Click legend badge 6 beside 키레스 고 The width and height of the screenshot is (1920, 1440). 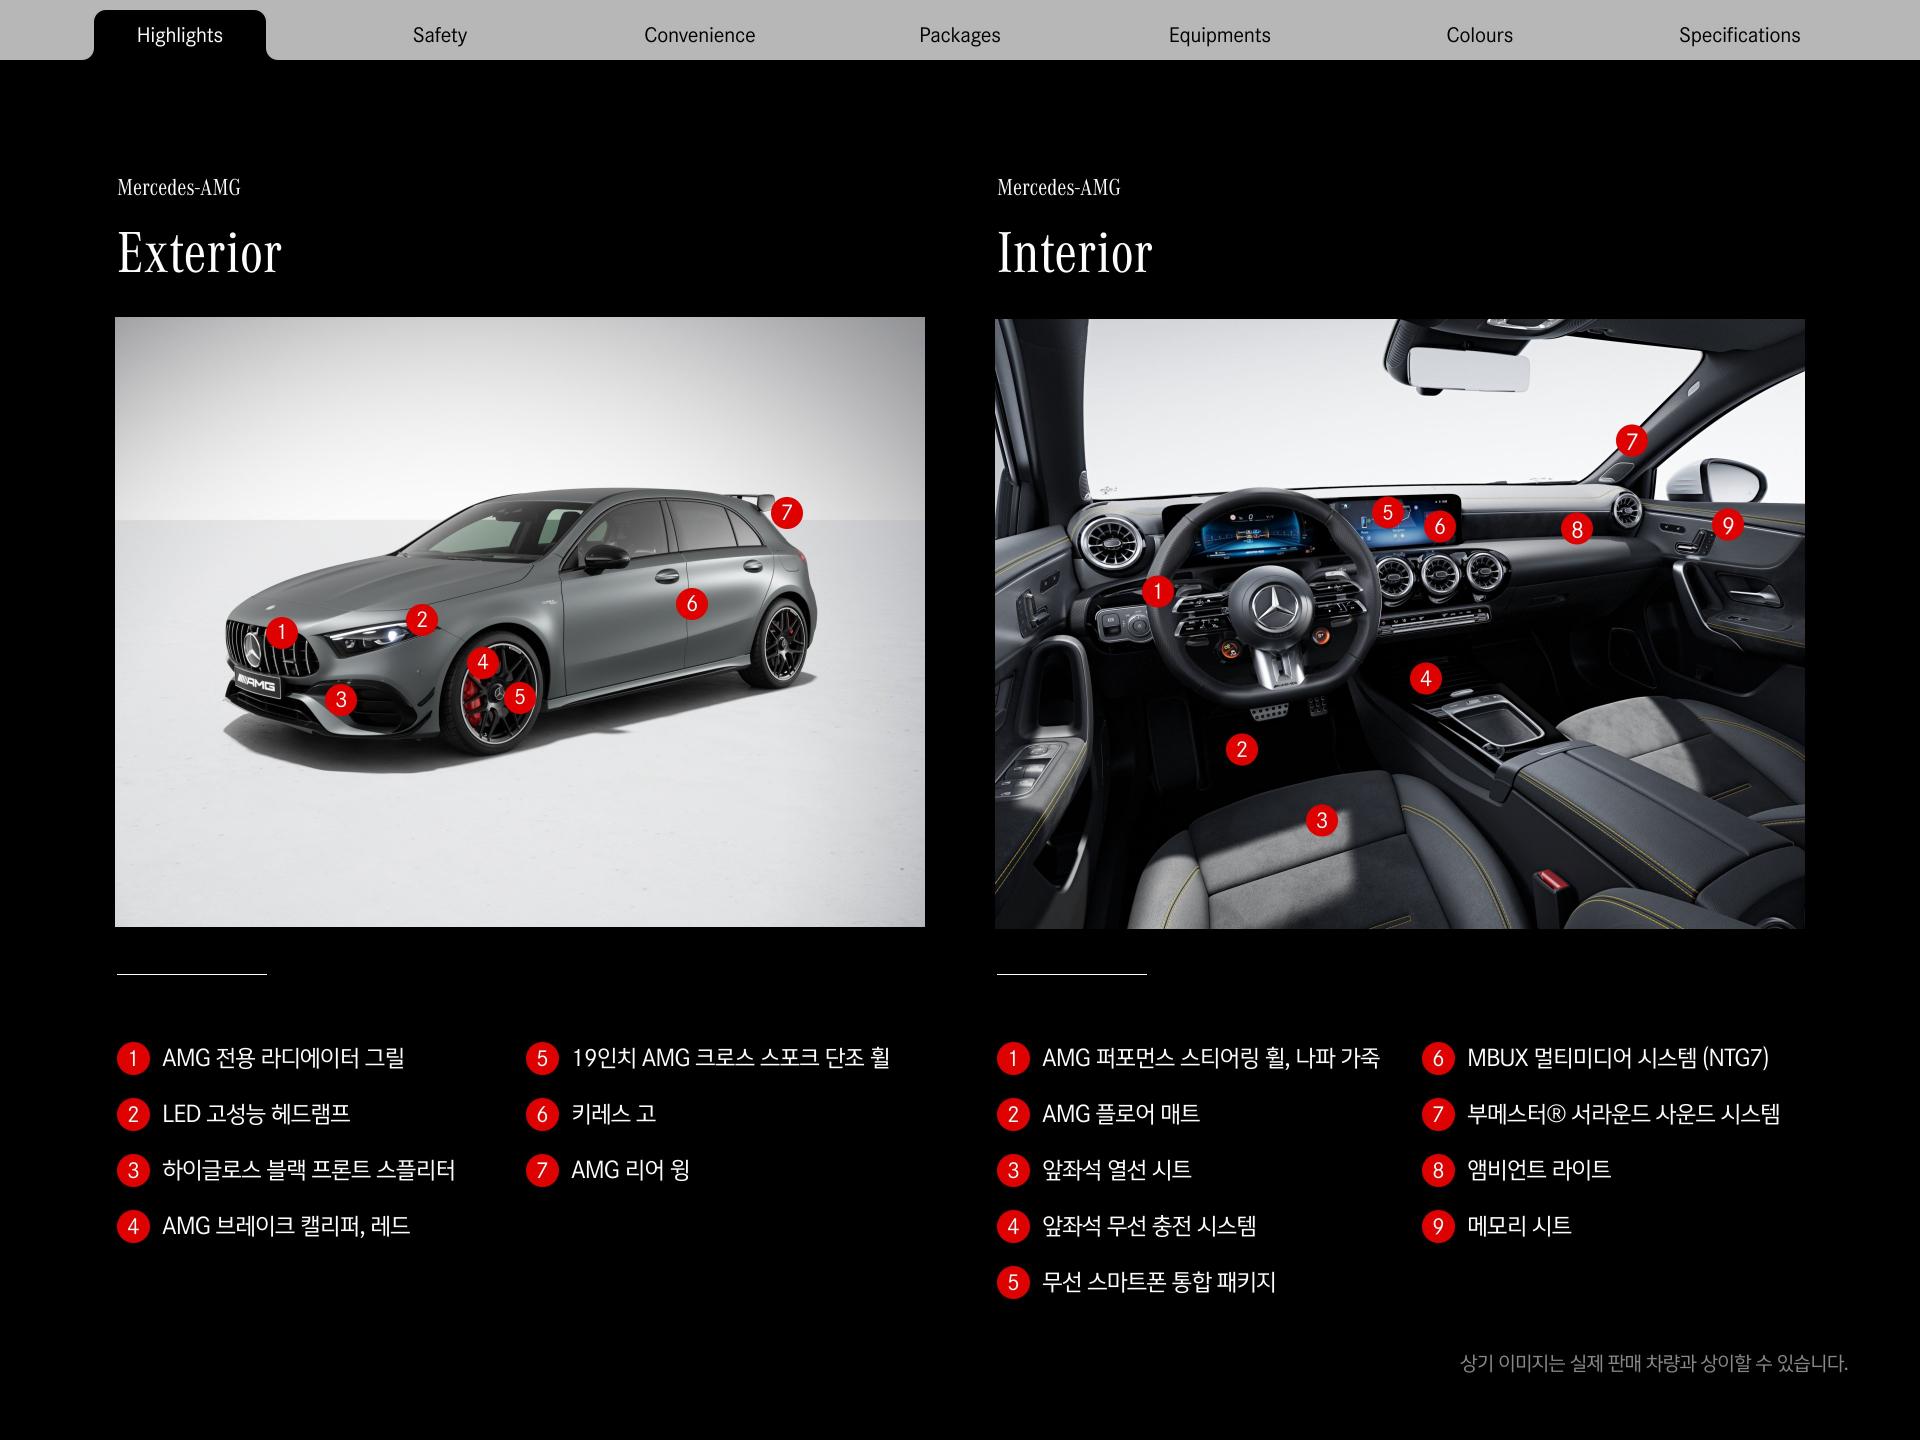click(542, 1115)
